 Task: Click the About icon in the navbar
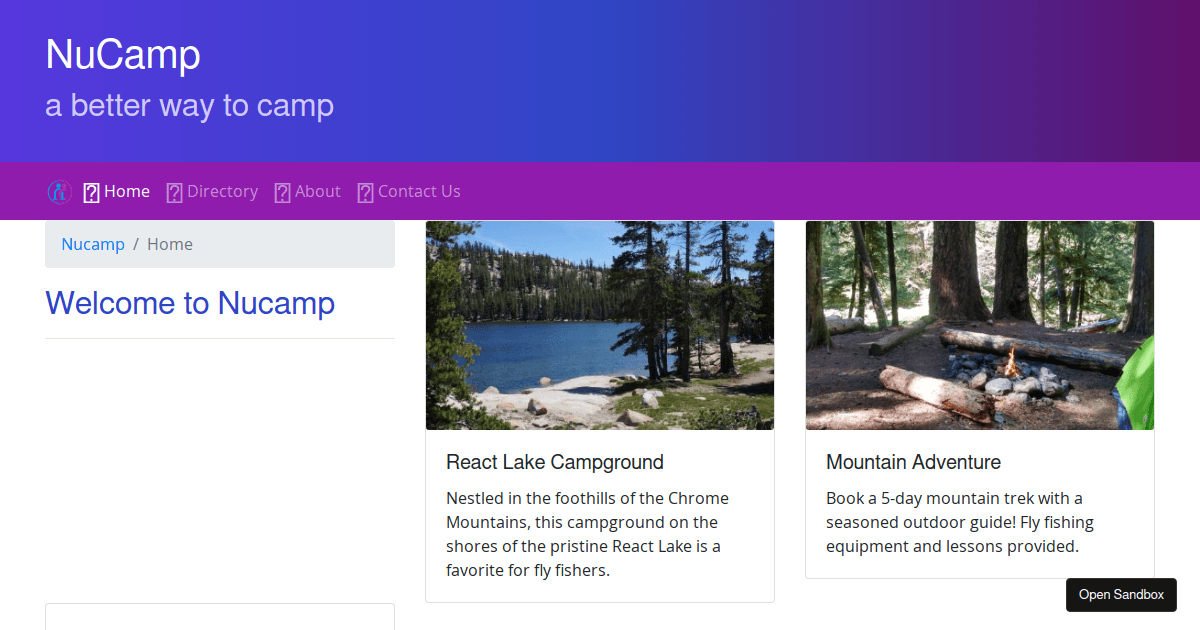(x=281, y=191)
